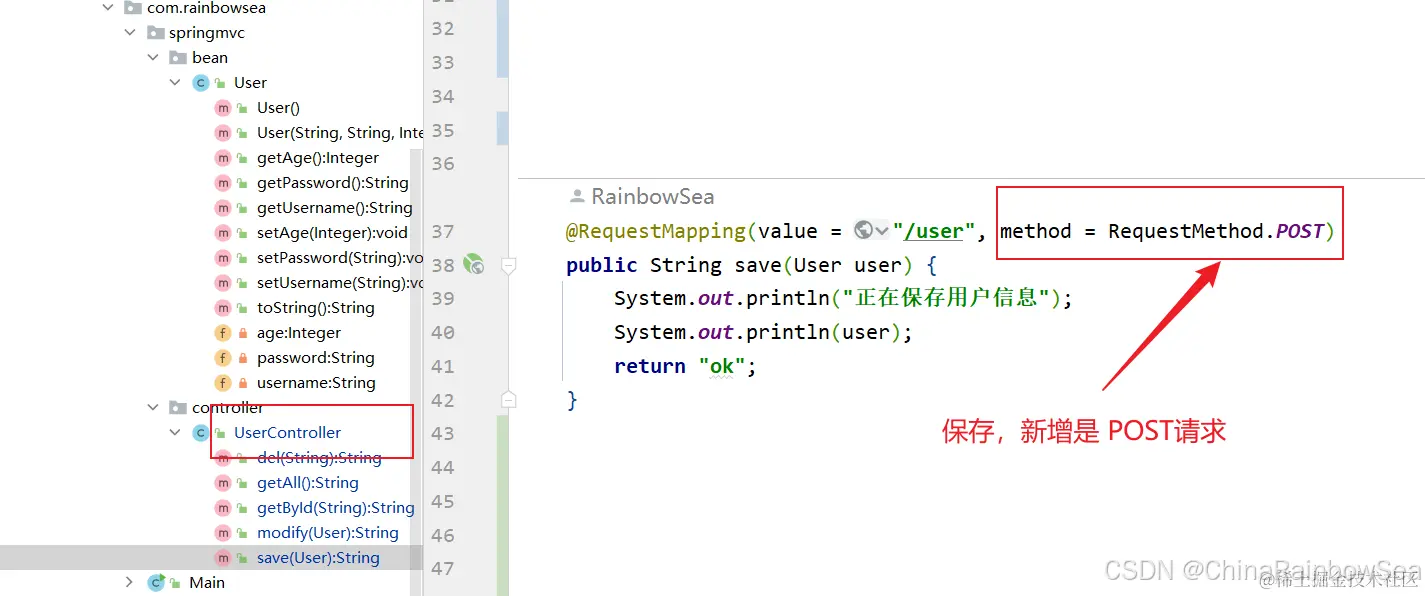This screenshot has width=1425, height=596.
Task: Select the username:String field
Action: tap(316, 383)
